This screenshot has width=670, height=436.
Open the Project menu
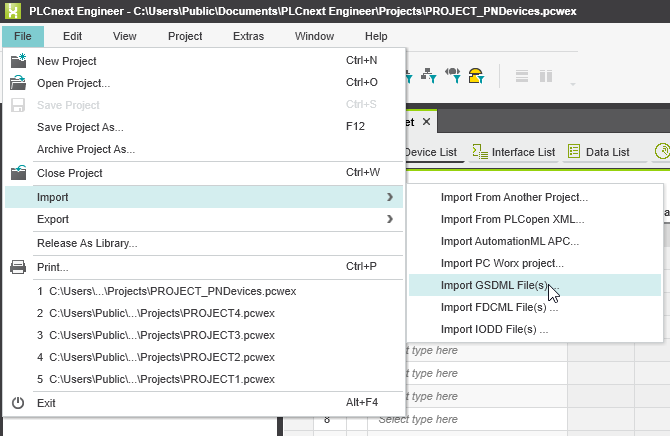tap(185, 36)
